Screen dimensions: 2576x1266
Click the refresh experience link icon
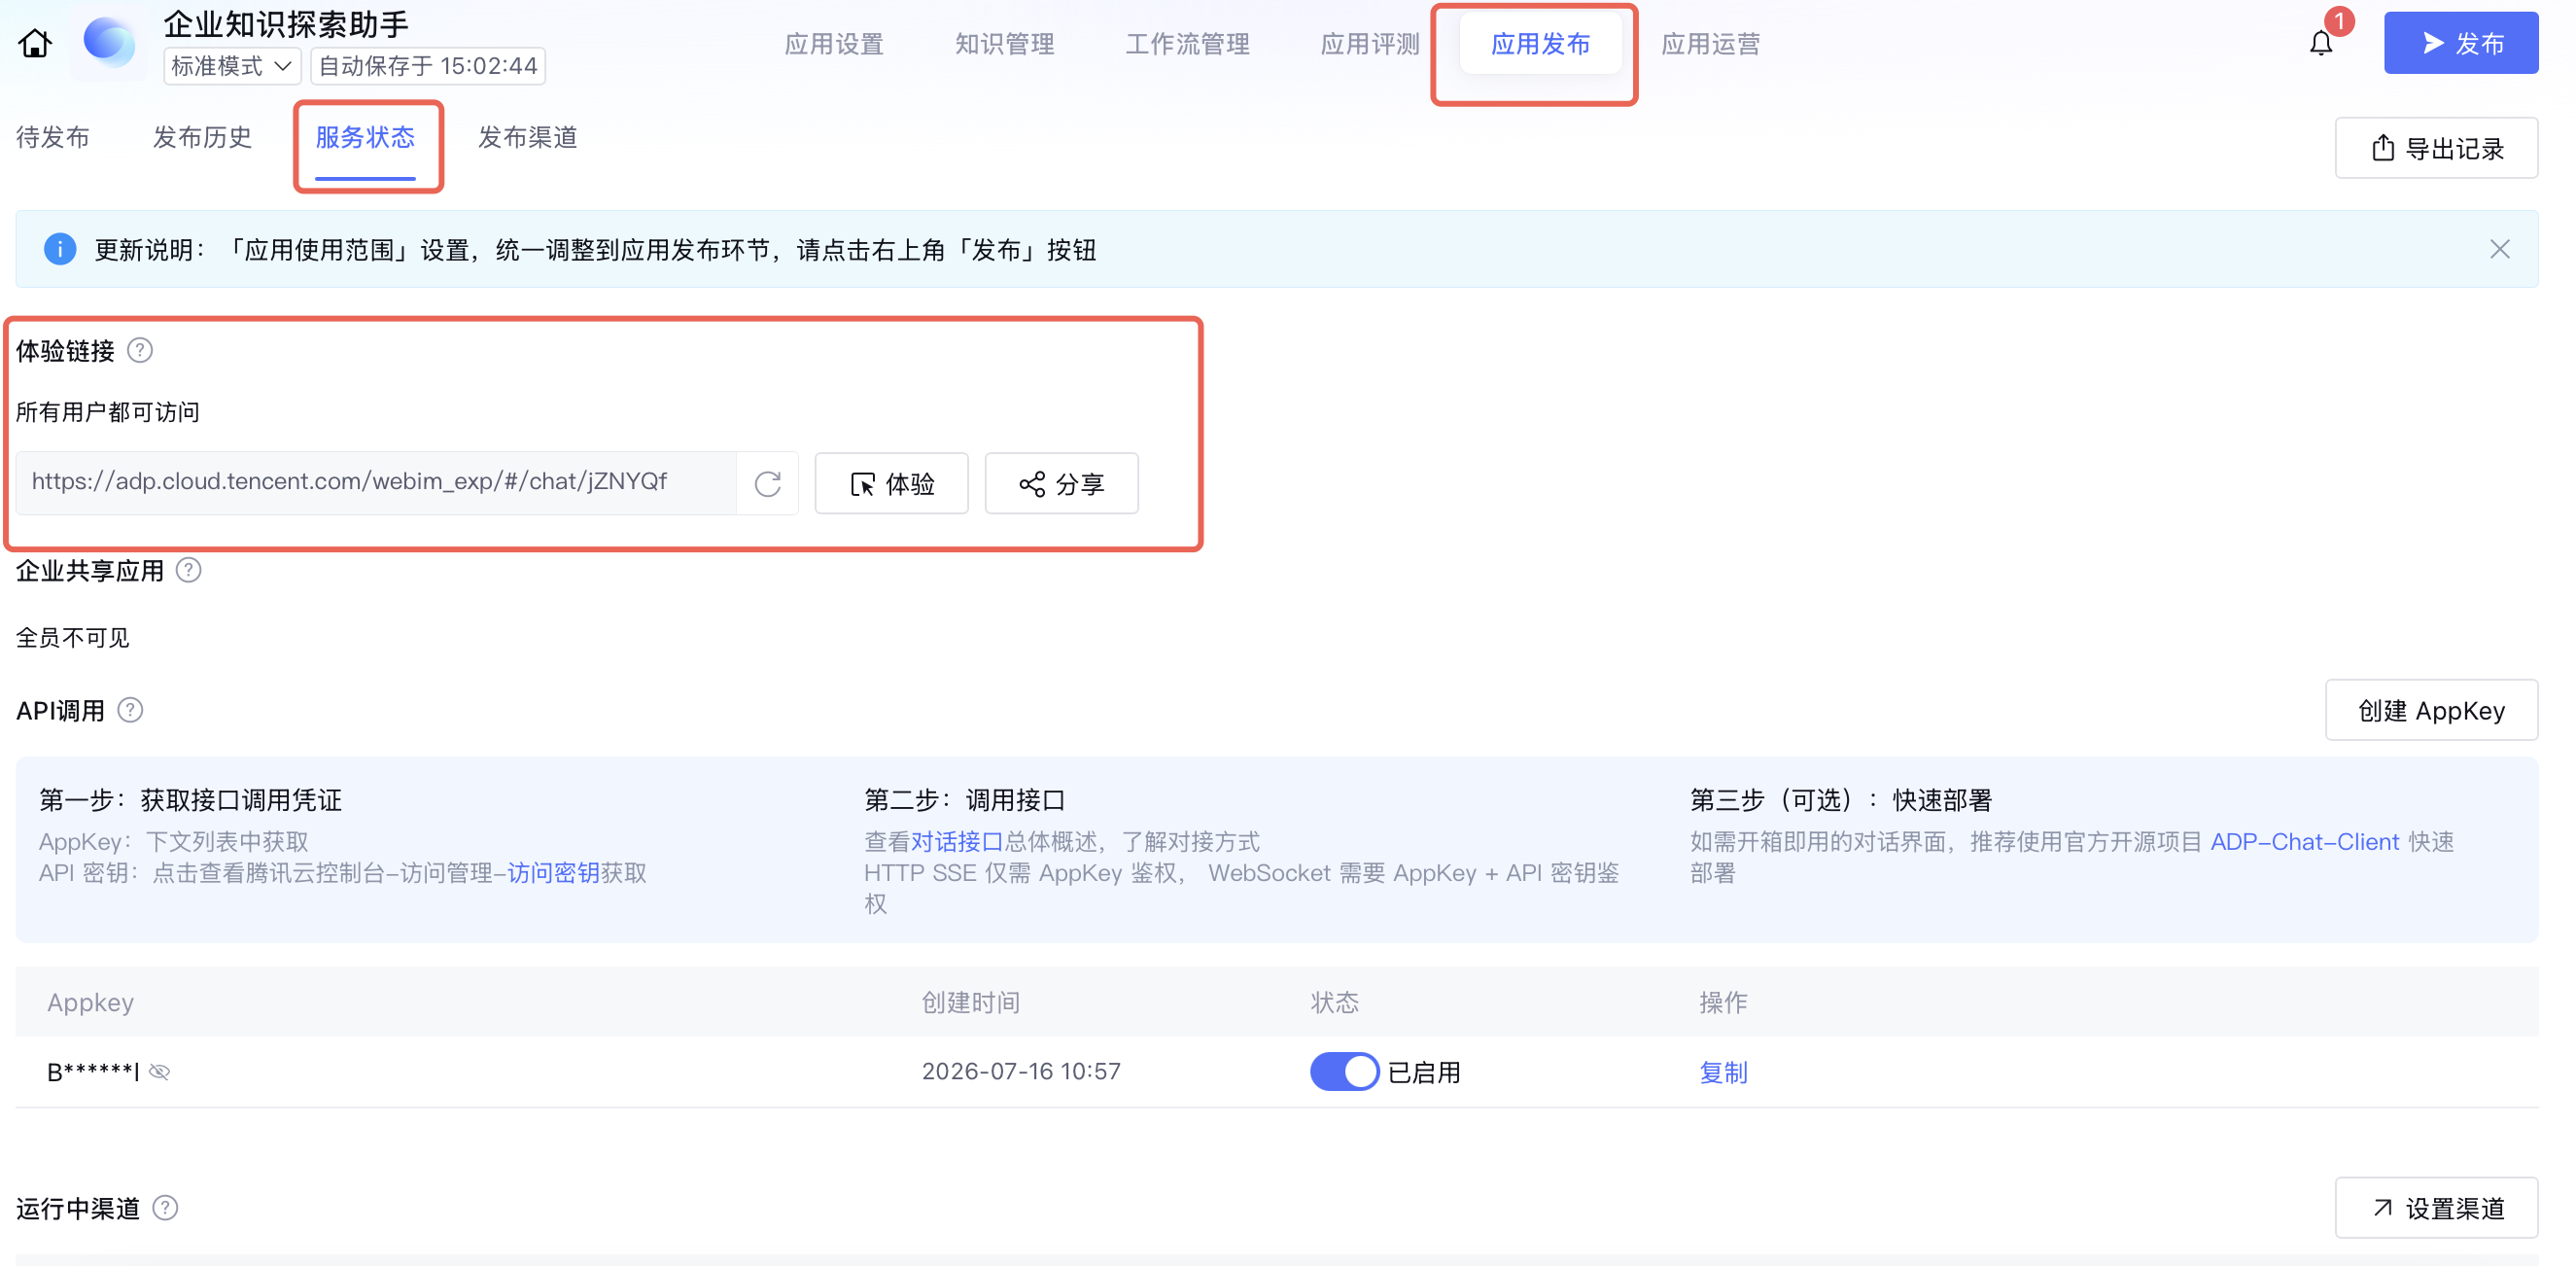767,484
